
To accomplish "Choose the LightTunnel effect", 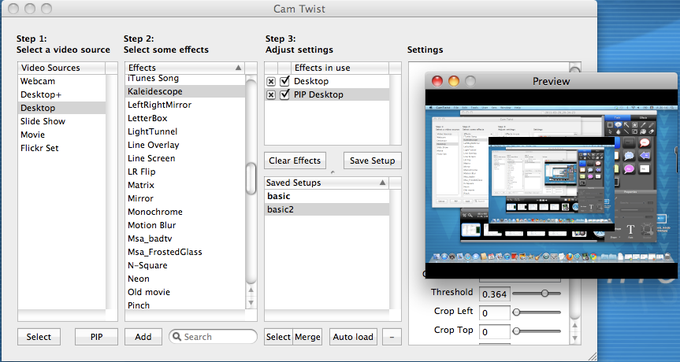I will [x=185, y=132].
